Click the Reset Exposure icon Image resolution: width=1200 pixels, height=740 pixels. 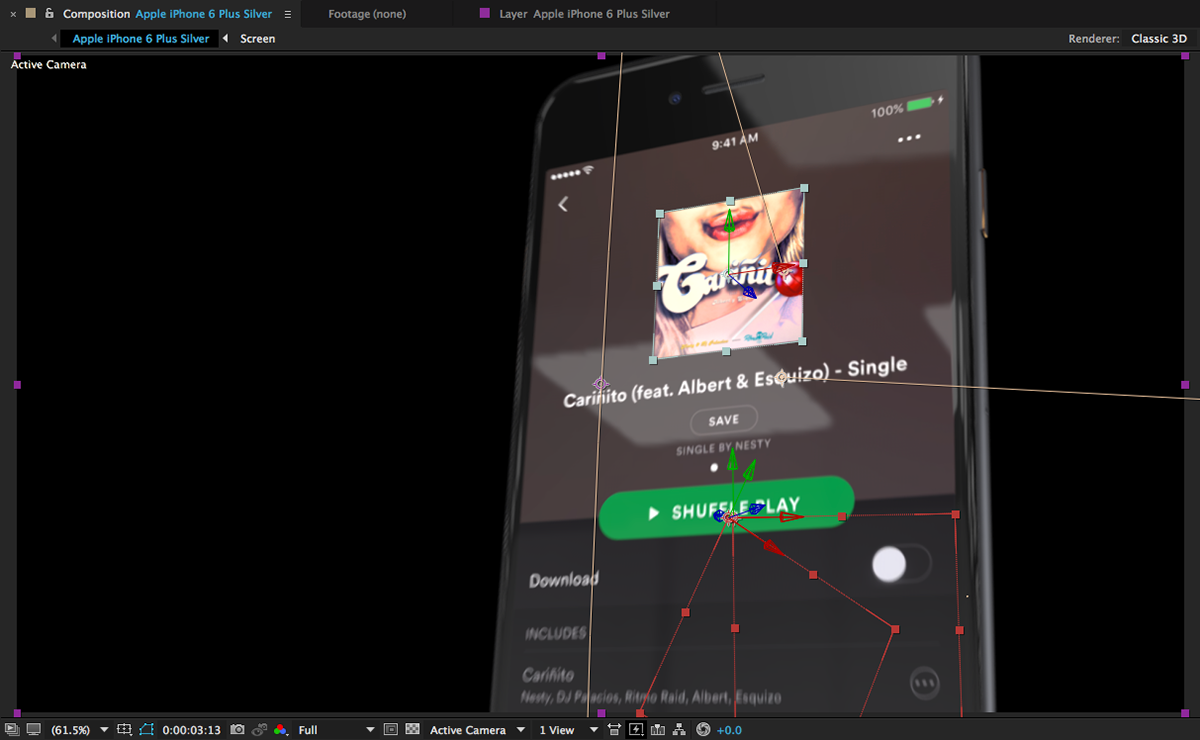703,730
